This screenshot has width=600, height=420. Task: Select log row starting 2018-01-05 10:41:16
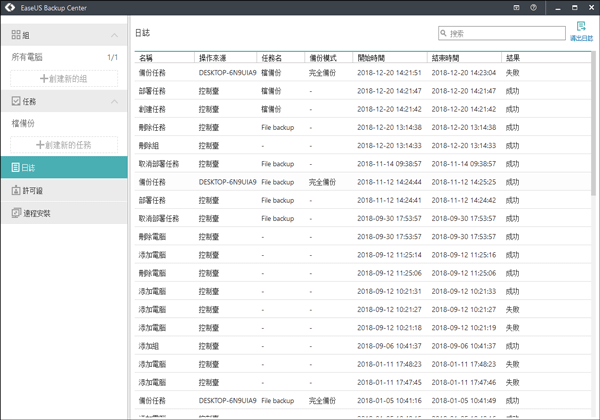[363, 400]
